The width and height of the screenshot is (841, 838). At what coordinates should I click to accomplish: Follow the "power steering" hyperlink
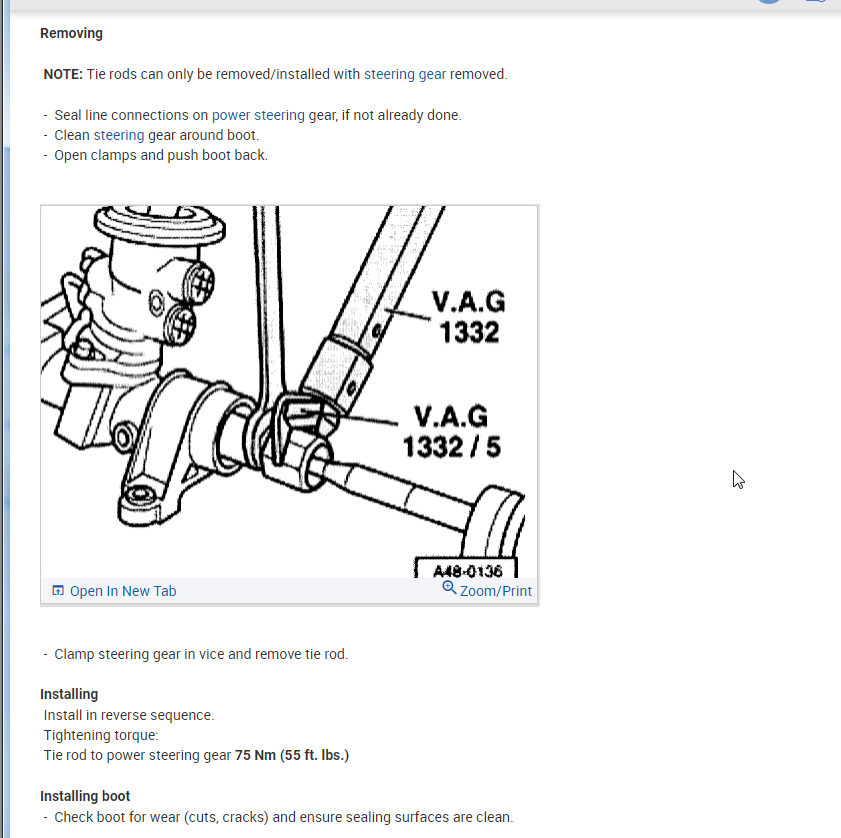(x=258, y=114)
